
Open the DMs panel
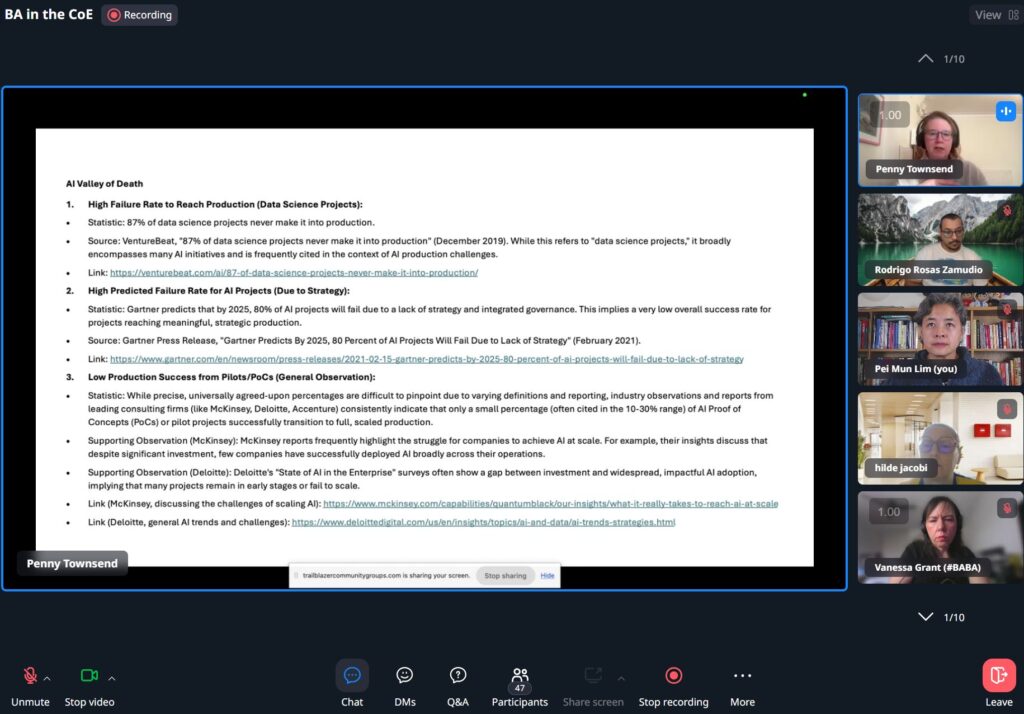point(405,684)
